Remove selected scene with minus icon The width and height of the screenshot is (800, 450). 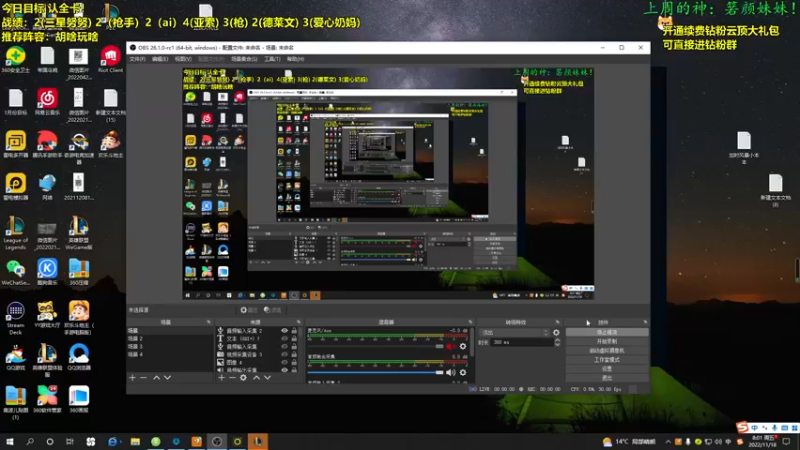click(143, 378)
